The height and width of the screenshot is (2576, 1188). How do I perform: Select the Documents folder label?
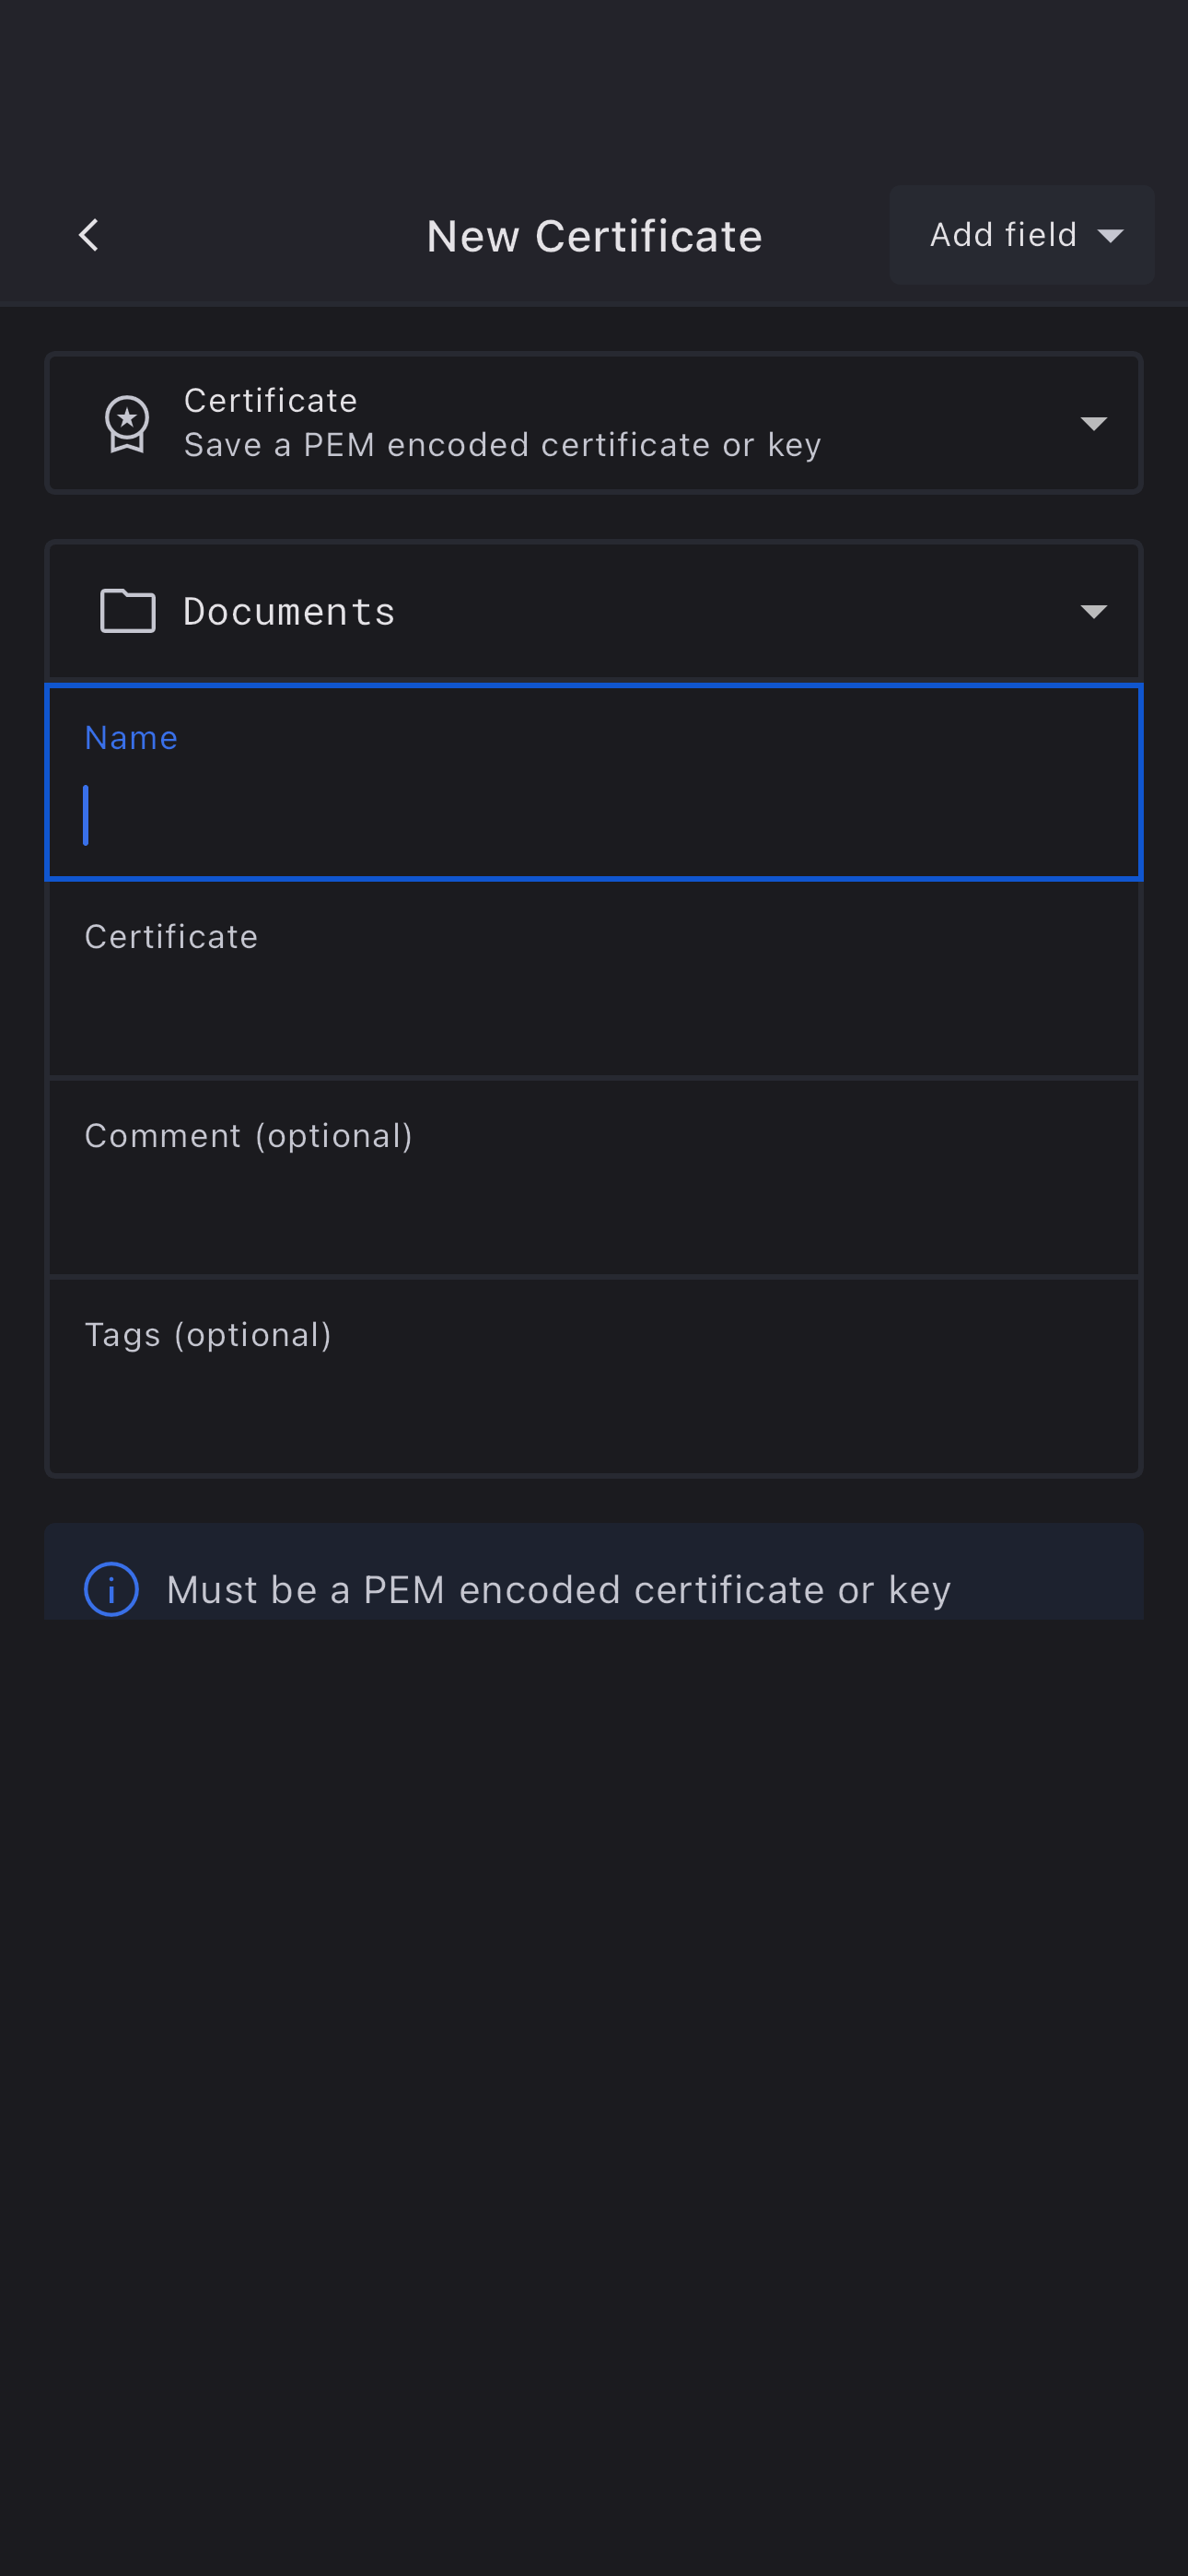[289, 611]
